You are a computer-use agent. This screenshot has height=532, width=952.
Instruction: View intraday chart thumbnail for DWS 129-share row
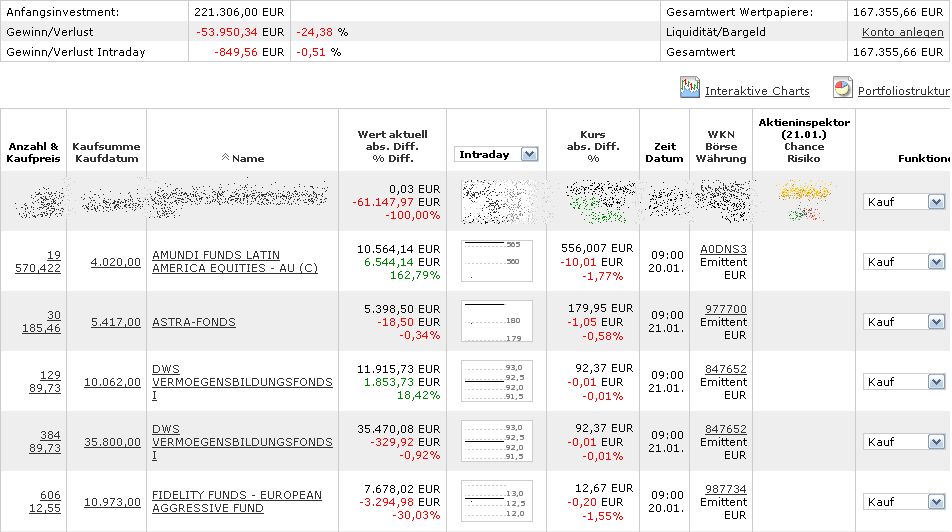click(497, 381)
